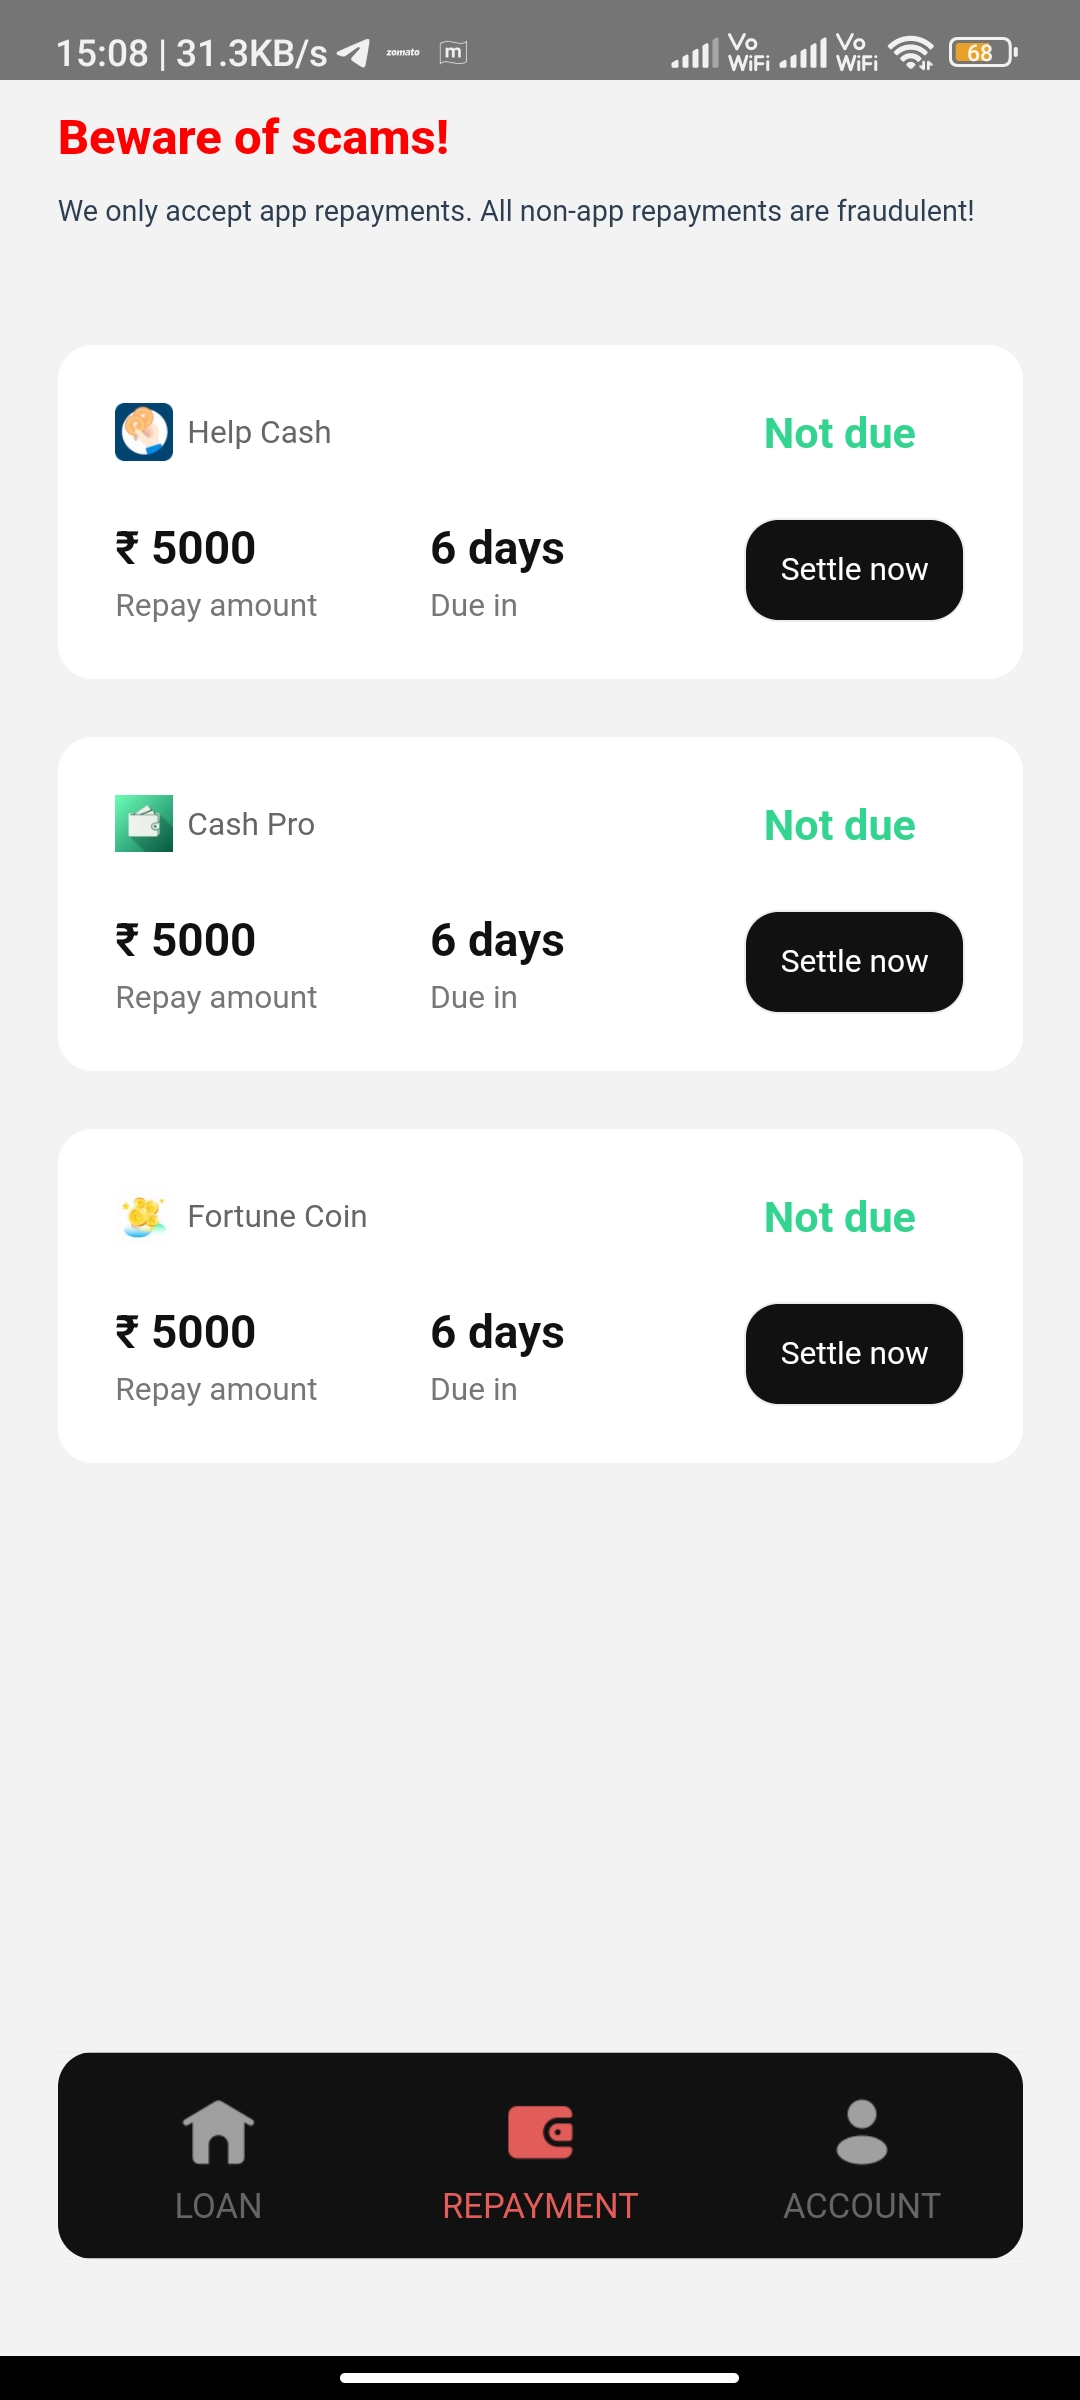Open the Account person icon
The image size is (1080, 2400).
tap(861, 2132)
